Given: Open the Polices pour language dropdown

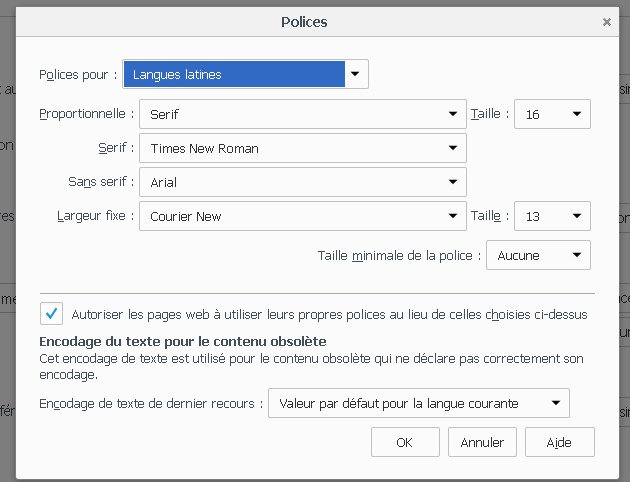Looking at the screenshot, I should (x=245, y=74).
